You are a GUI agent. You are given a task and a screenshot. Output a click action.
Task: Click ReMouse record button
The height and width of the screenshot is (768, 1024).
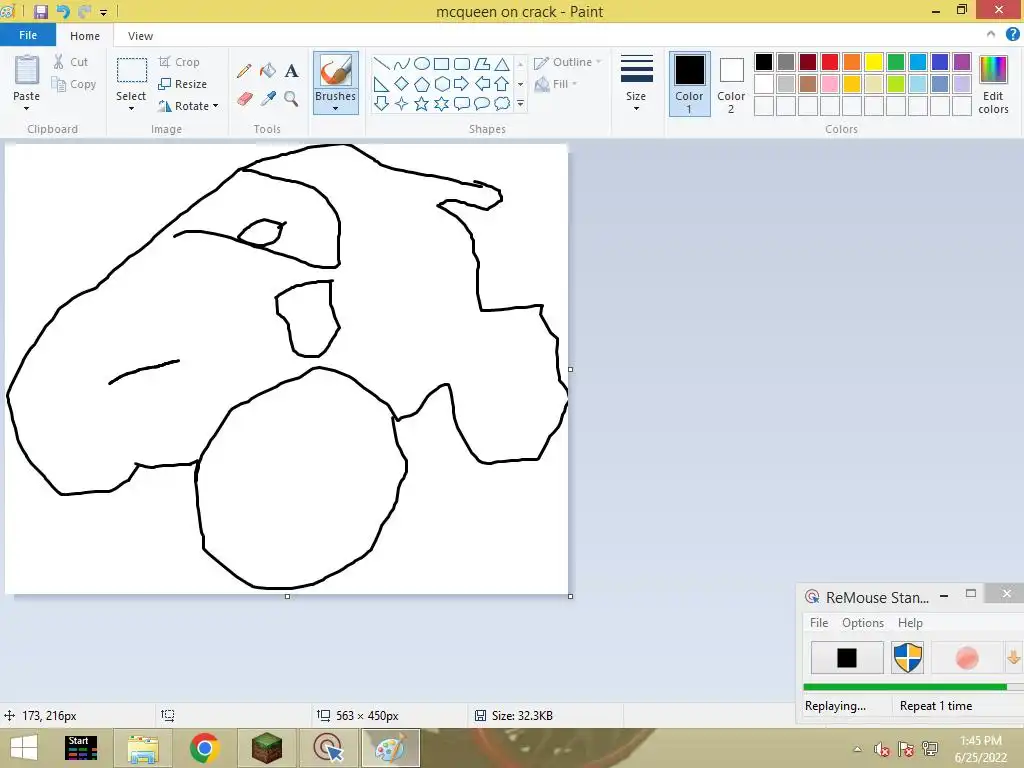pos(967,658)
